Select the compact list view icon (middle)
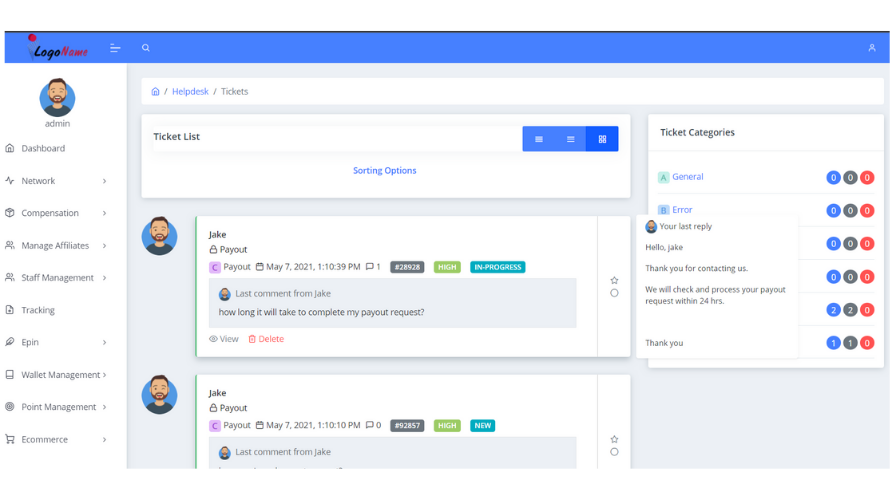The width and height of the screenshot is (890, 500). (x=570, y=139)
